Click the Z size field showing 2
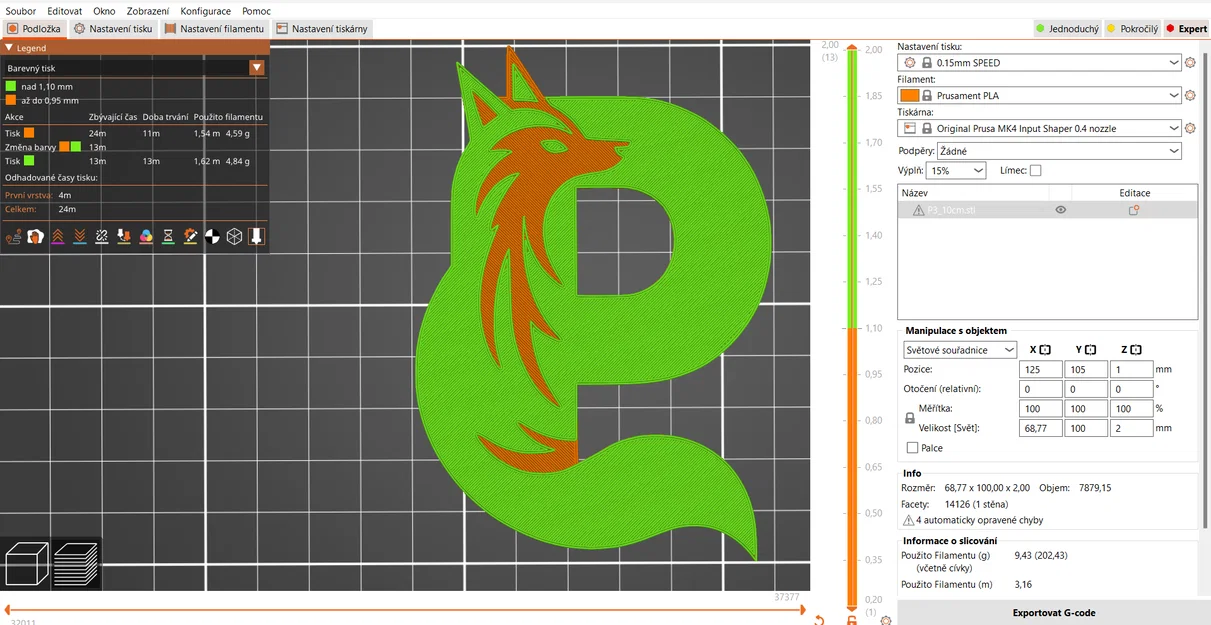The height and width of the screenshot is (625, 1211). (x=1130, y=428)
